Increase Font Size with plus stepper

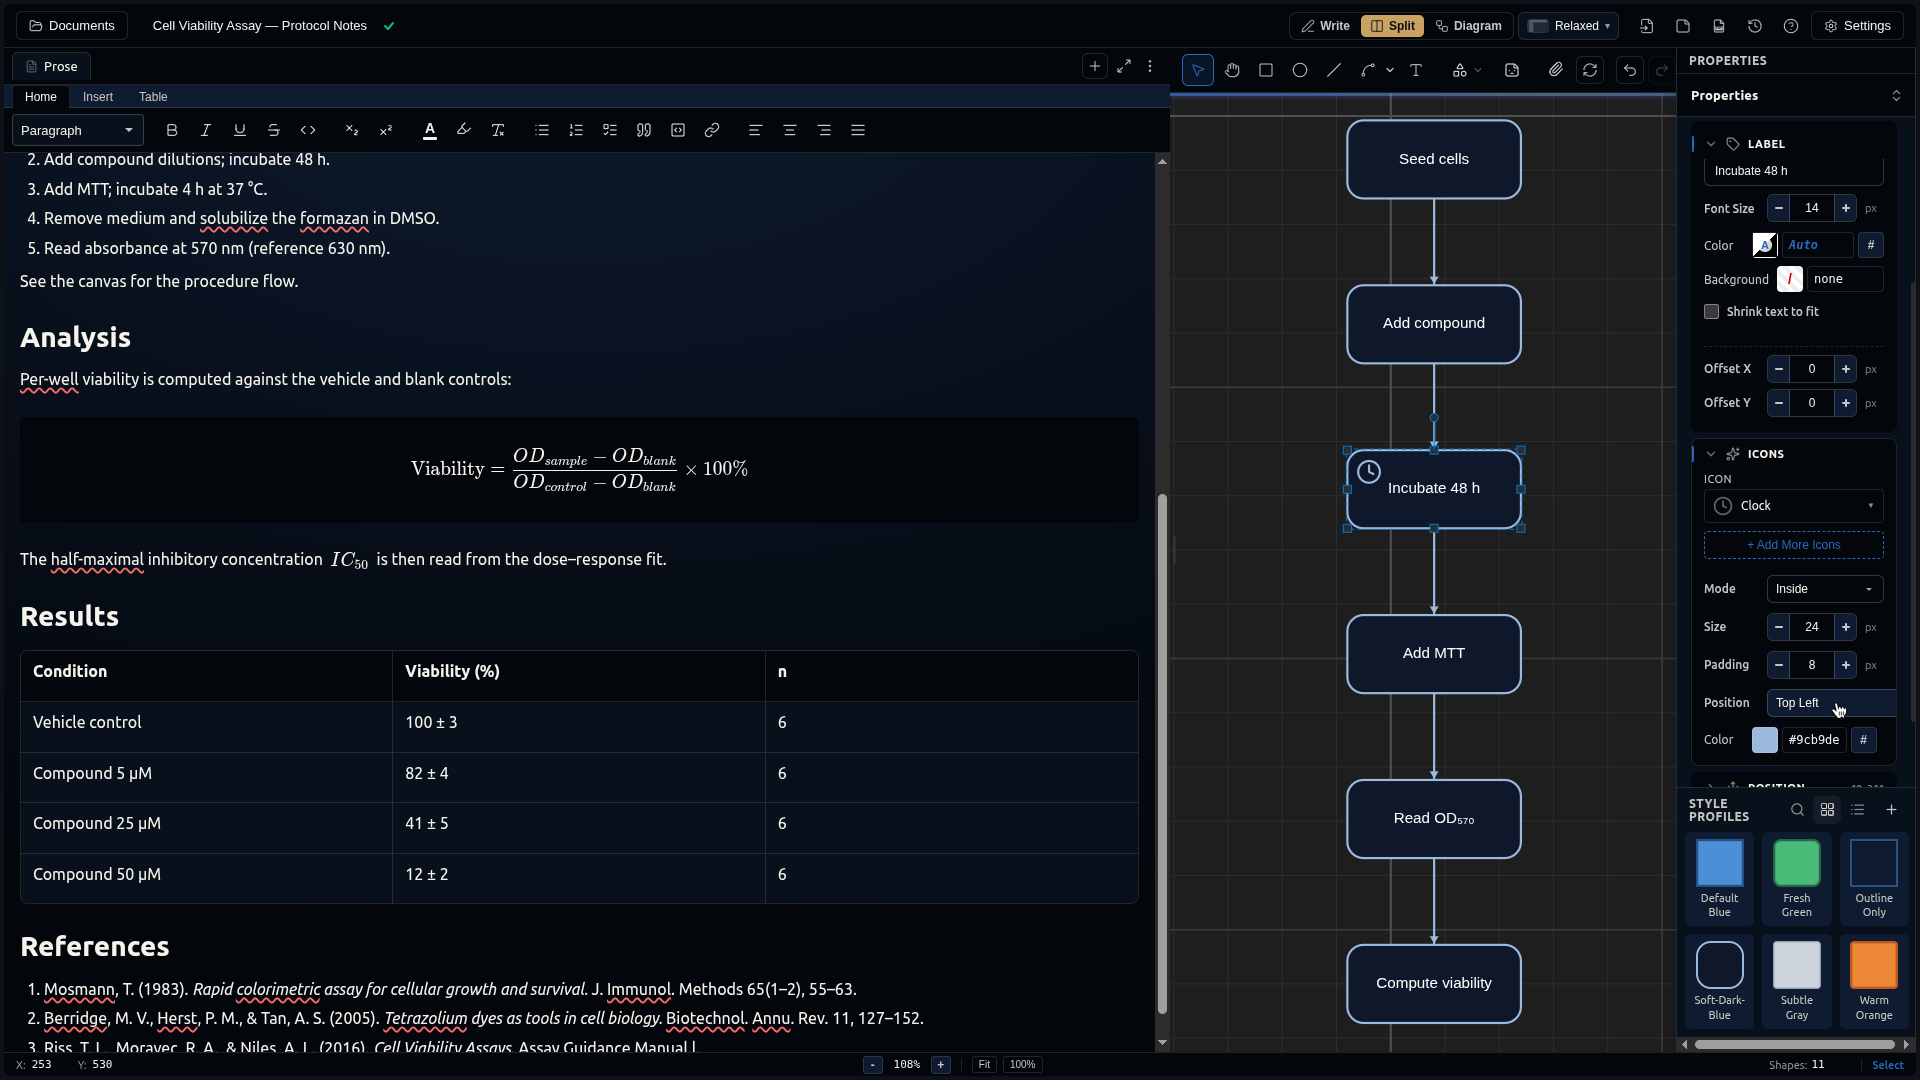point(1846,208)
